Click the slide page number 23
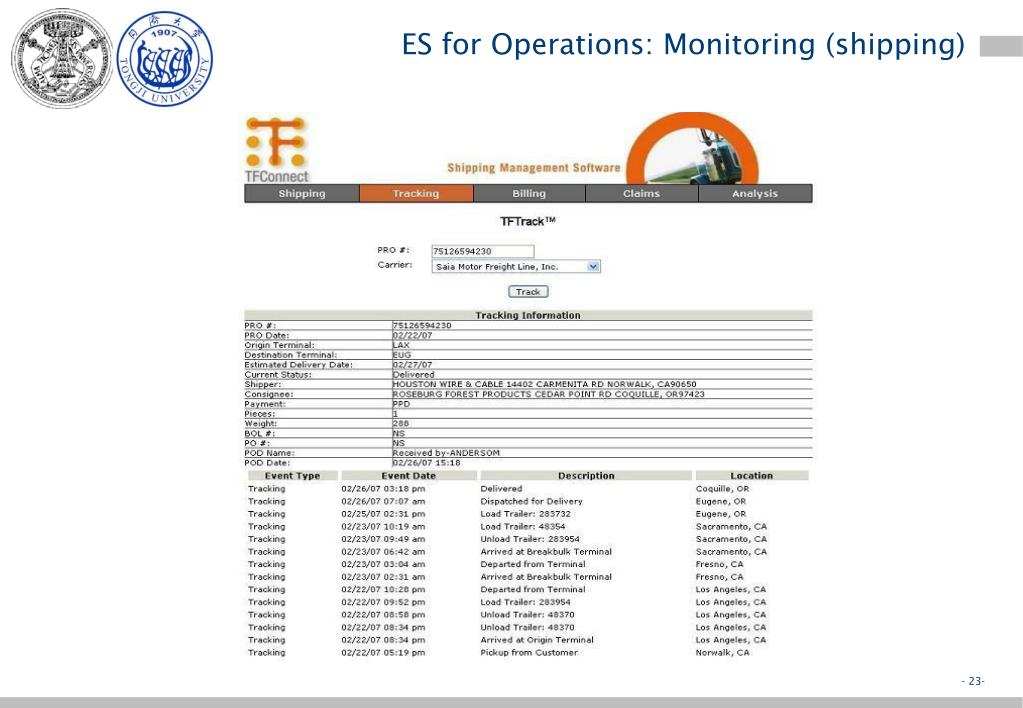Image resolution: width=1023 pixels, height=708 pixels. pos(973,681)
